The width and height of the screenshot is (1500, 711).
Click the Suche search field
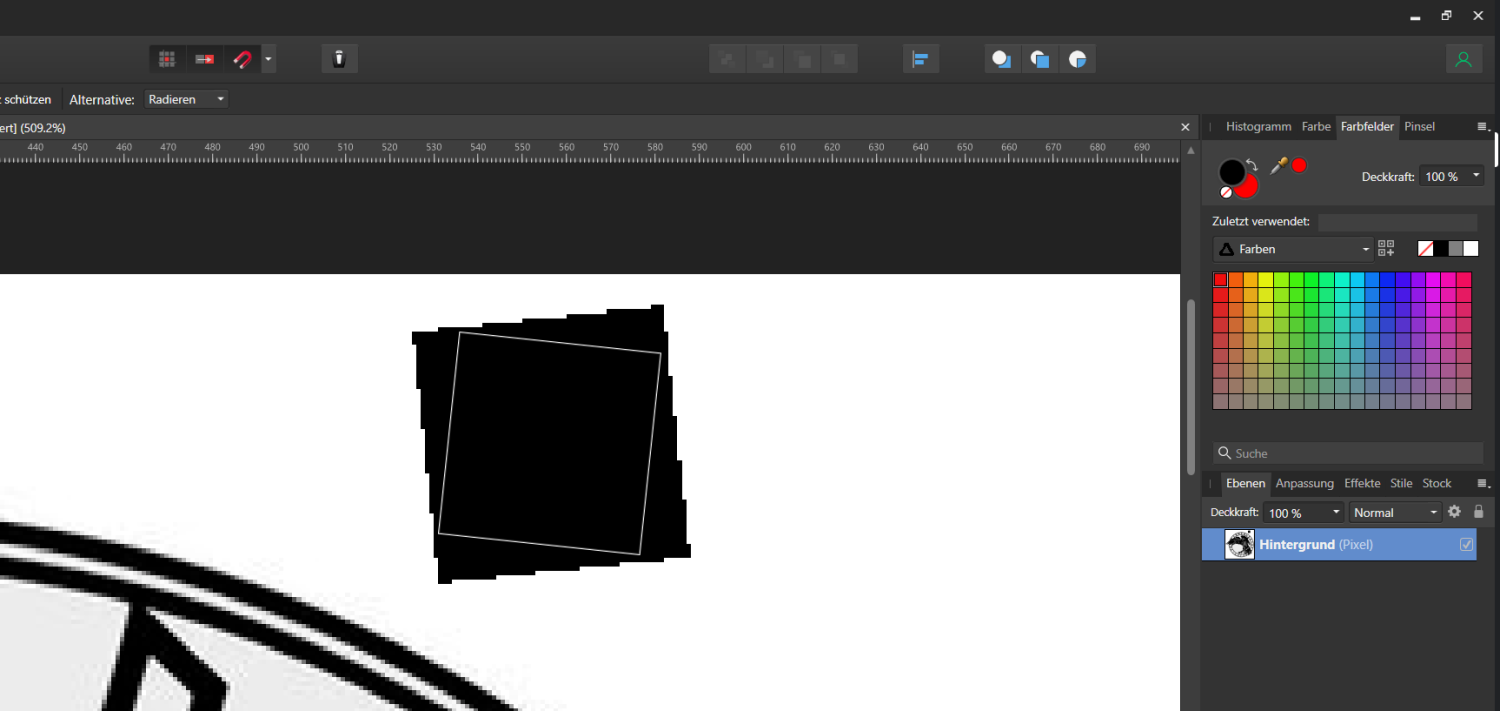[x=1348, y=453]
